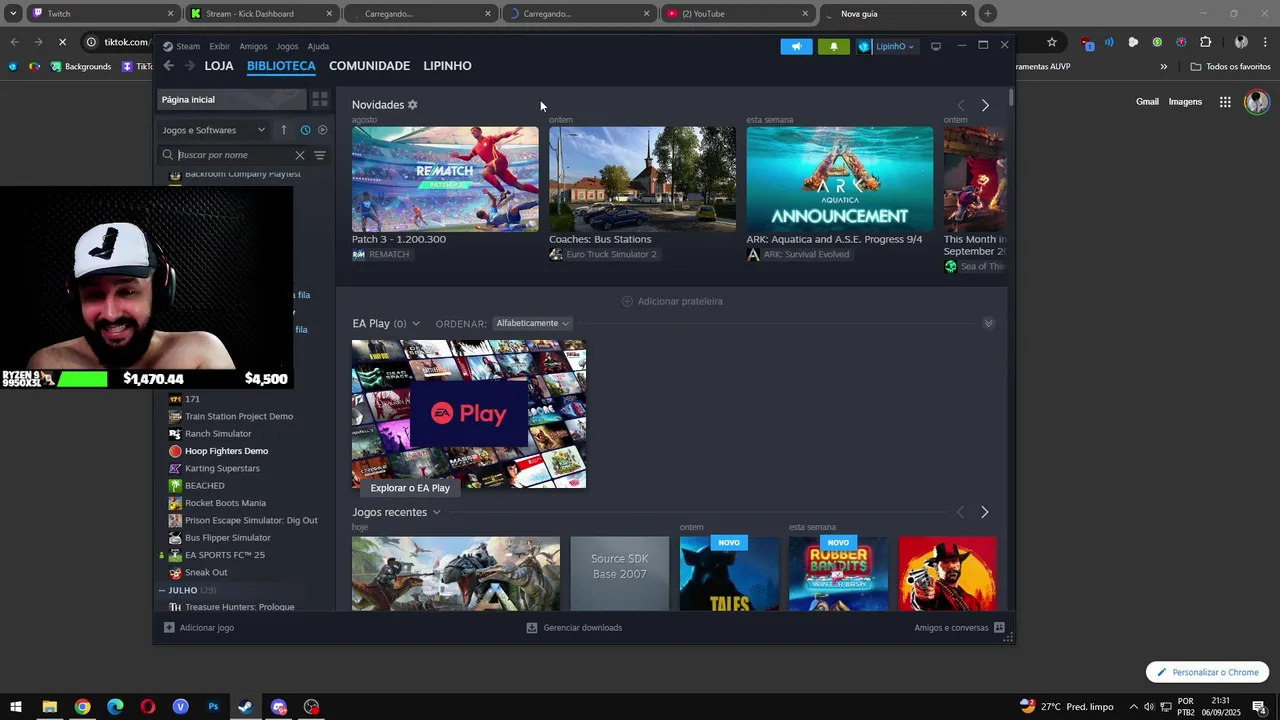Clear the library search field

pyautogui.click(x=299, y=155)
